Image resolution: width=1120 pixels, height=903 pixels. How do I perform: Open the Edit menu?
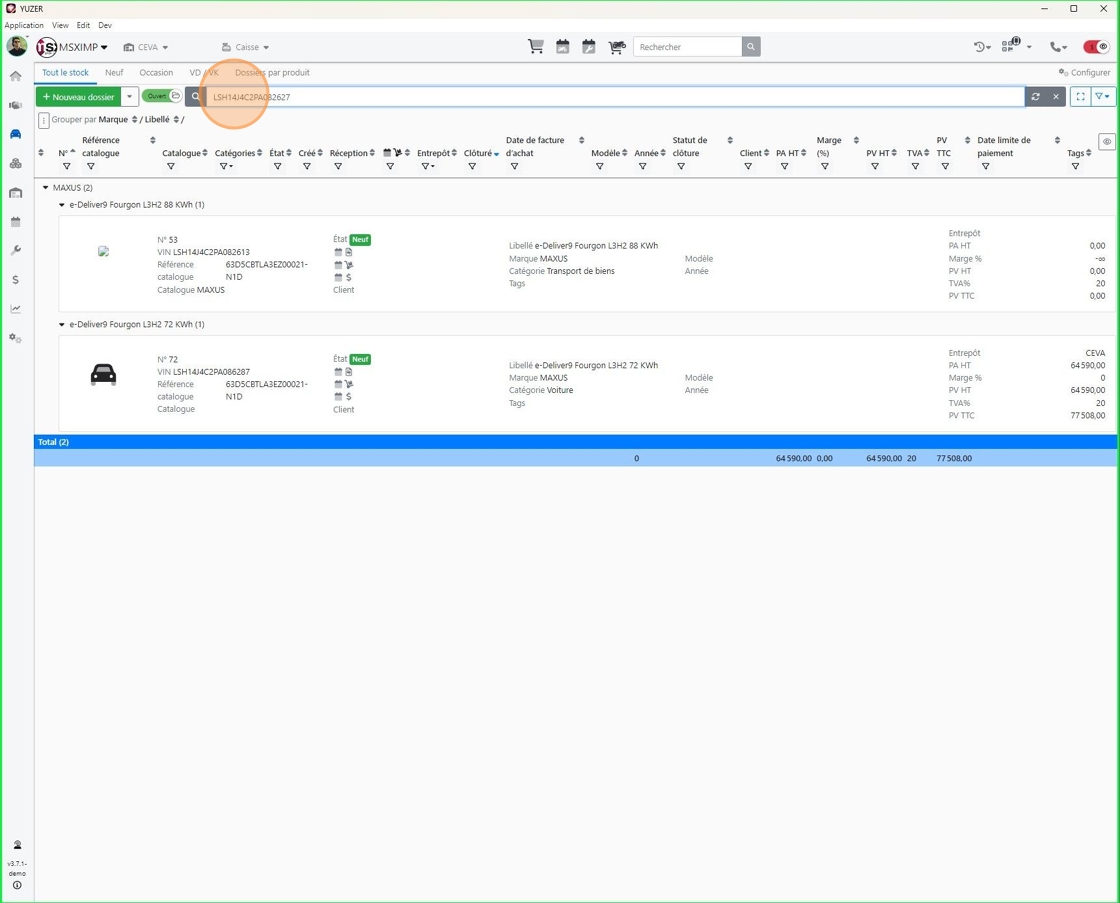[x=84, y=25]
